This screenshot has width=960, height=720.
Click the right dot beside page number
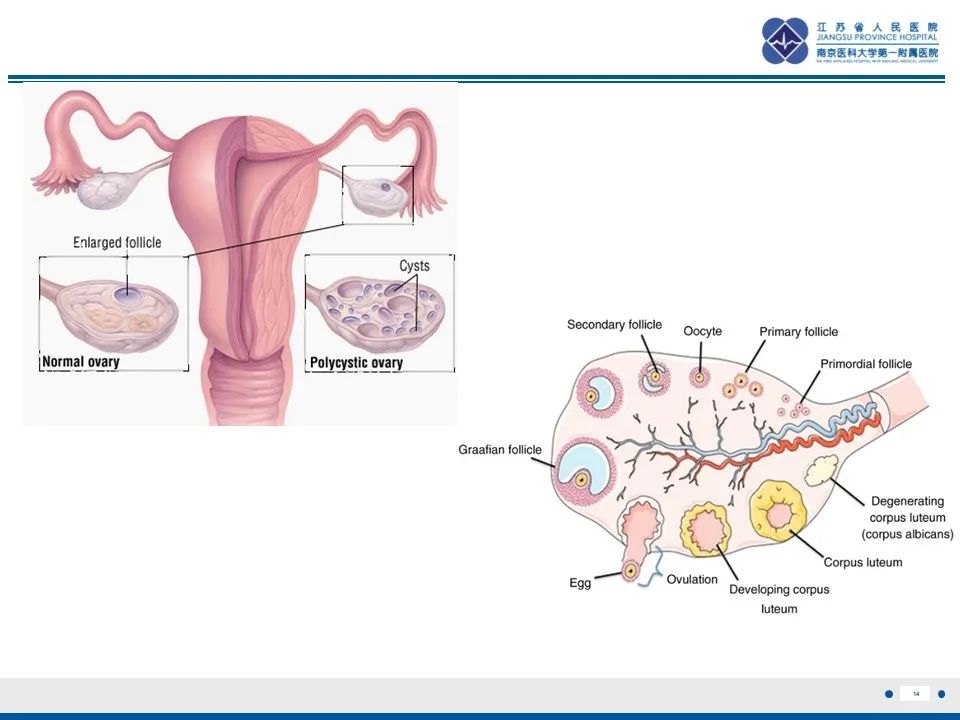(x=942, y=694)
